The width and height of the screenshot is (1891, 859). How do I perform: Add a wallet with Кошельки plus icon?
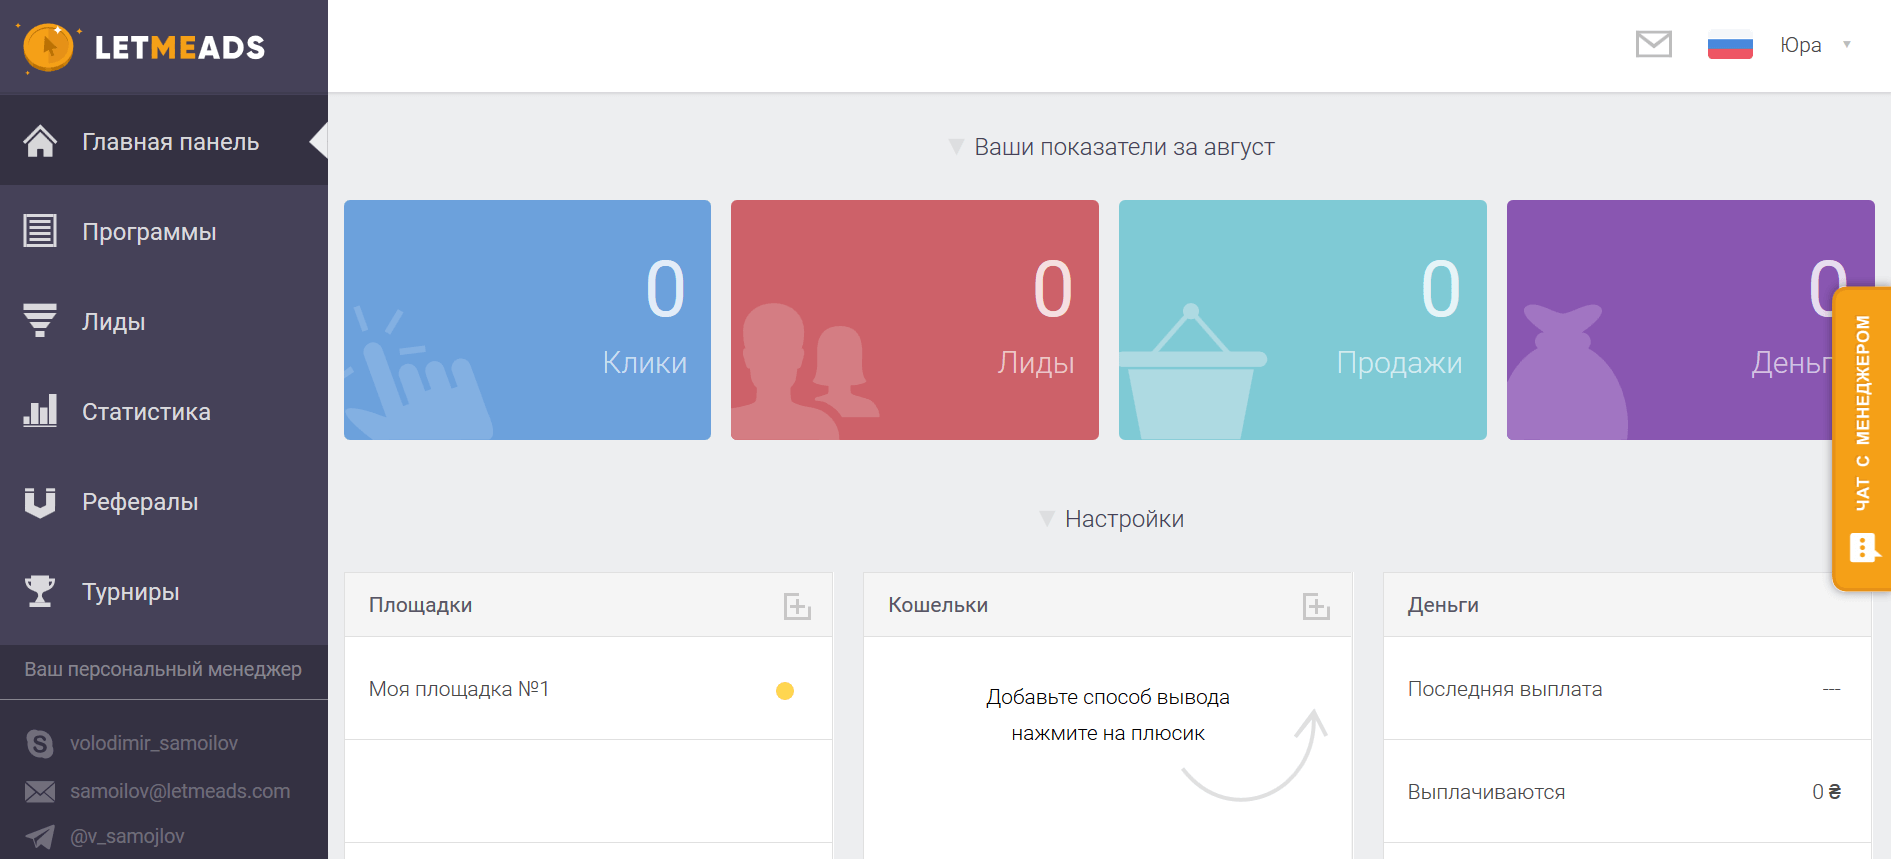point(1315,606)
